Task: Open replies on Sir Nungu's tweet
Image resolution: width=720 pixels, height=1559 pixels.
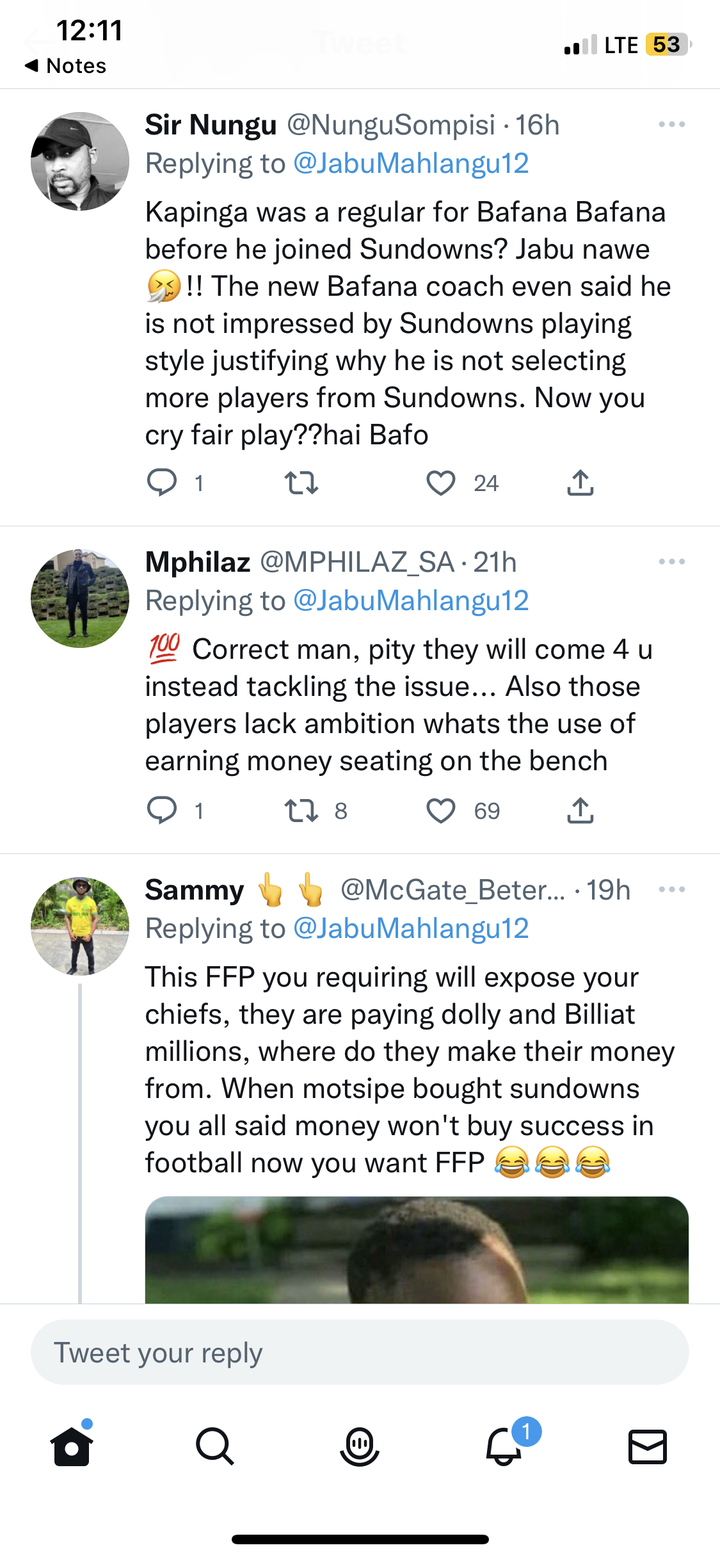Action: pyautogui.click(x=161, y=483)
